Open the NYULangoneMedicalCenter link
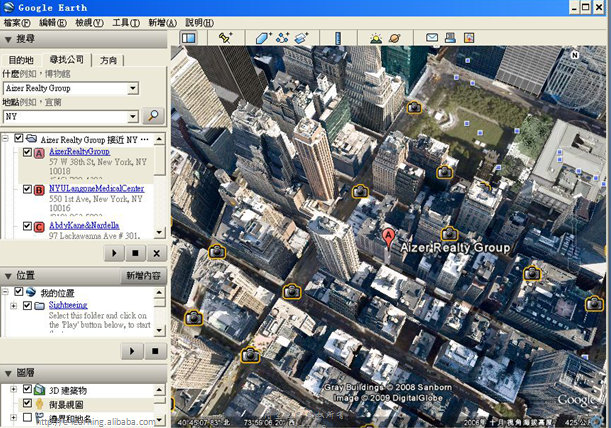 97,189
